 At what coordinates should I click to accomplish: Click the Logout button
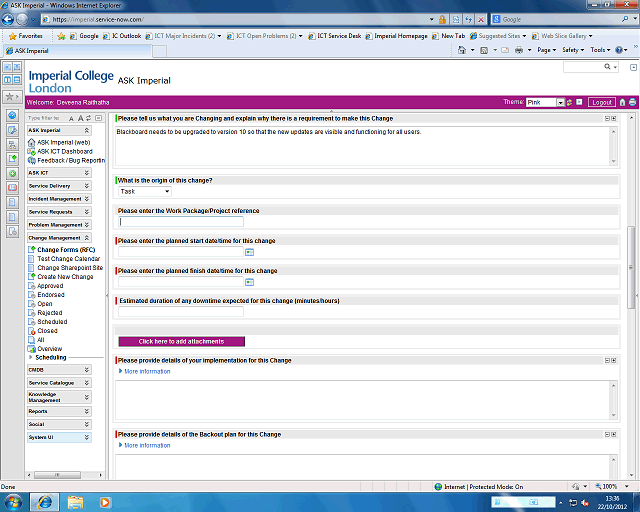pyautogui.click(x=601, y=102)
